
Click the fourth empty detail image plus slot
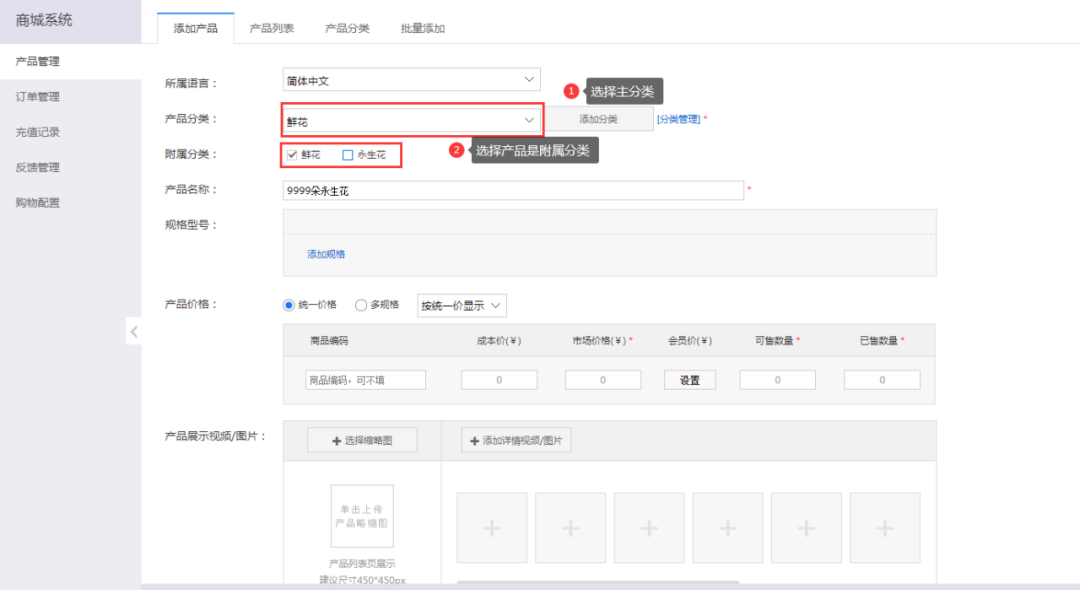tap(727, 528)
